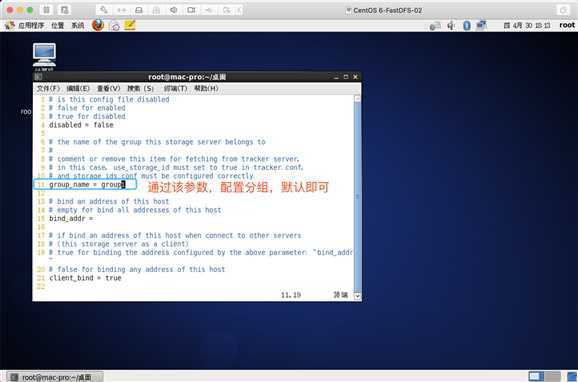Open terminal 文件(F) menu
Screen dimensions: 578x382
(48, 88)
